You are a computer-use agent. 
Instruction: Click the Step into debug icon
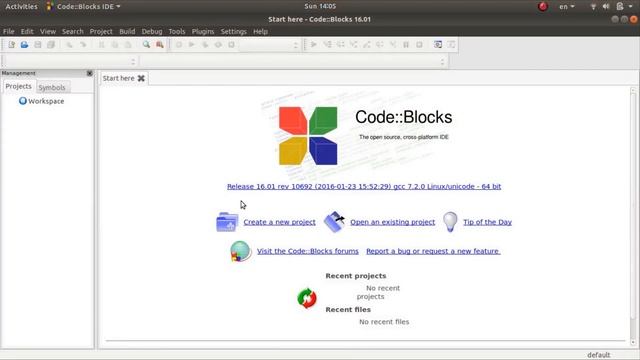(x=353, y=44)
